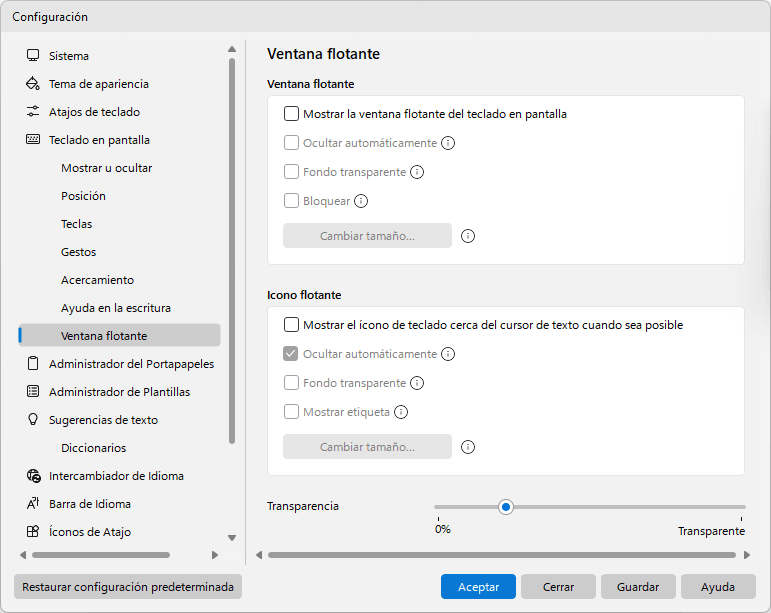This screenshot has height=613, width=771.
Task: Click main panel horizontal scroll left arrow
Action: pos(259,555)
